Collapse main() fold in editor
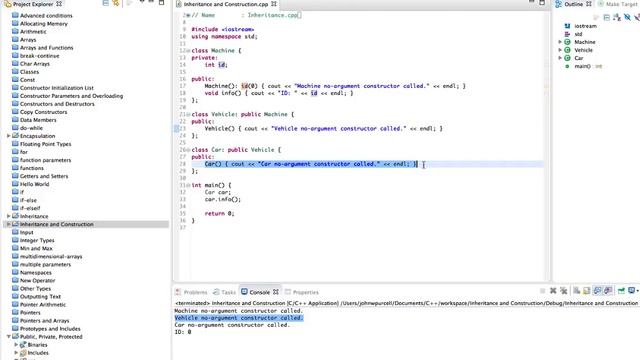The width and height of the screenshot is (640, 360). click(x=188, y=185)
